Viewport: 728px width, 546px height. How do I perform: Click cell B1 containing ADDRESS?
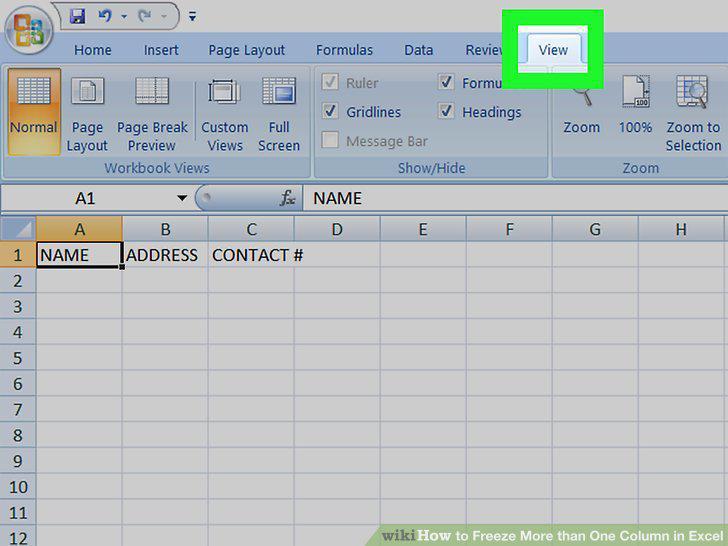(165, 255)
